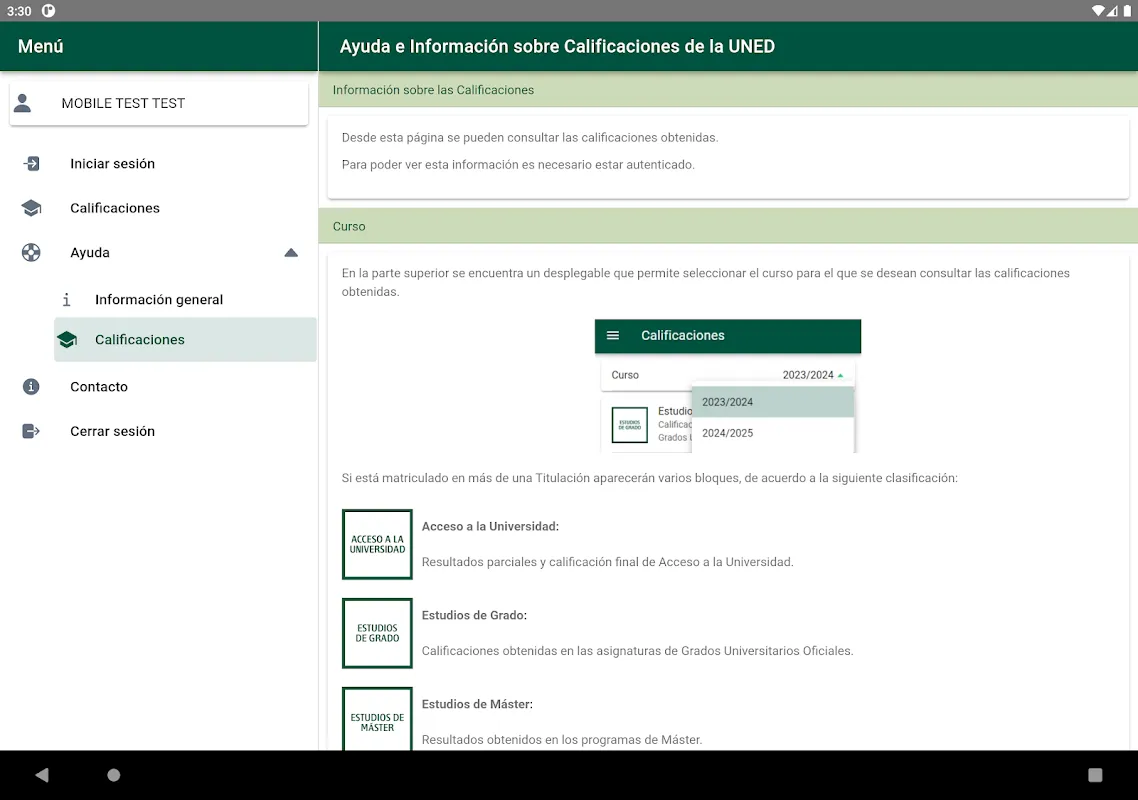Tap the battery icon in the status bar
The width and height of the screenshot is (1138, 800).
pyautogui.click(x=1127, y=11)
